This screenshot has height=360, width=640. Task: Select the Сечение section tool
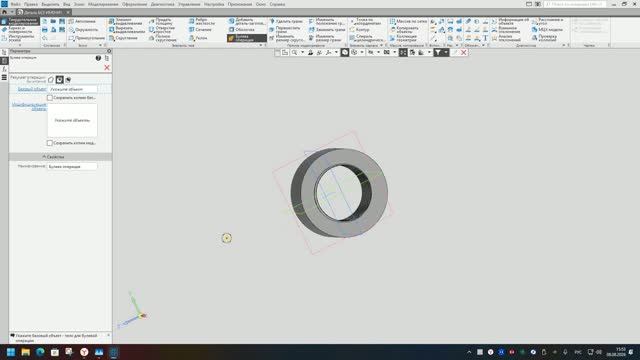tap(200, 29)
